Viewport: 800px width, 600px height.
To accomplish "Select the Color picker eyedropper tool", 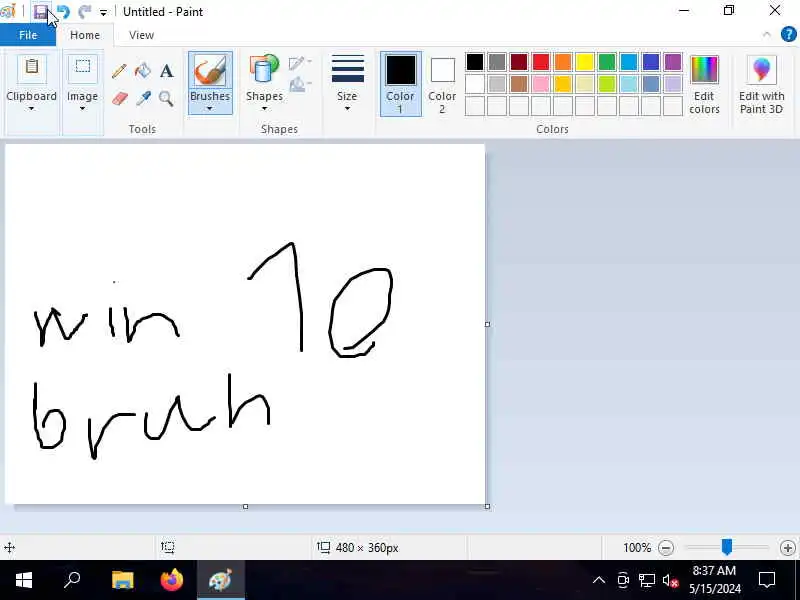I will 143,98.
